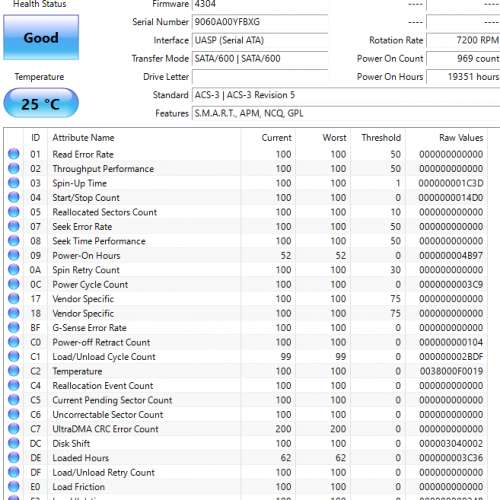Screen dimensions: 500x500
Task: Click the Transfer Mode field SATA/600
Action: pos(260,59)
